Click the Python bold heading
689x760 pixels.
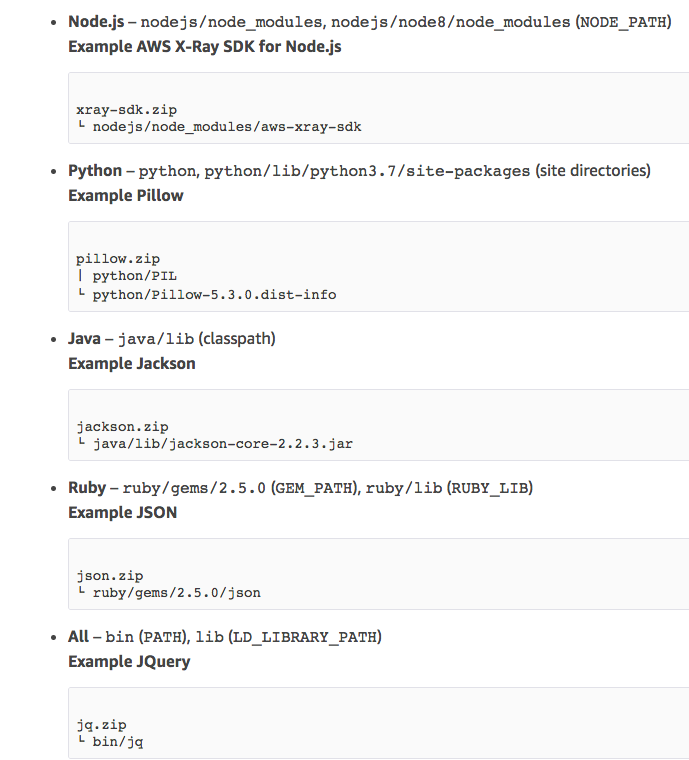(x=95, y=171)
